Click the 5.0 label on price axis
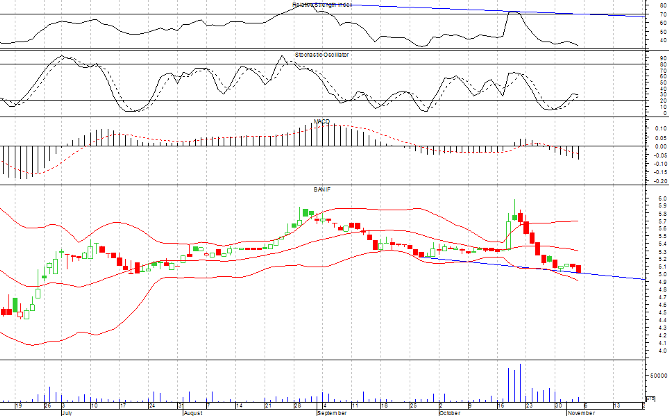 point(663,274)
